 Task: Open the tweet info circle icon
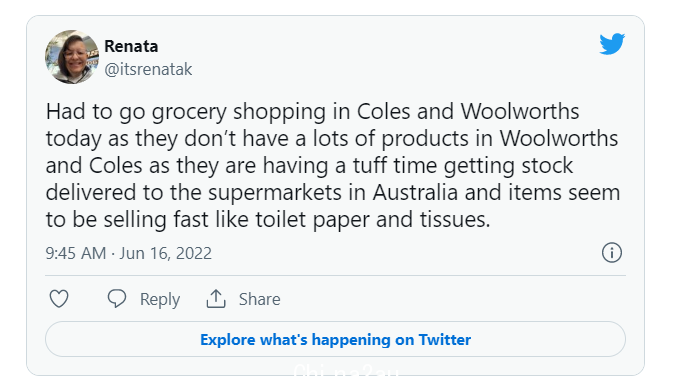612,253
